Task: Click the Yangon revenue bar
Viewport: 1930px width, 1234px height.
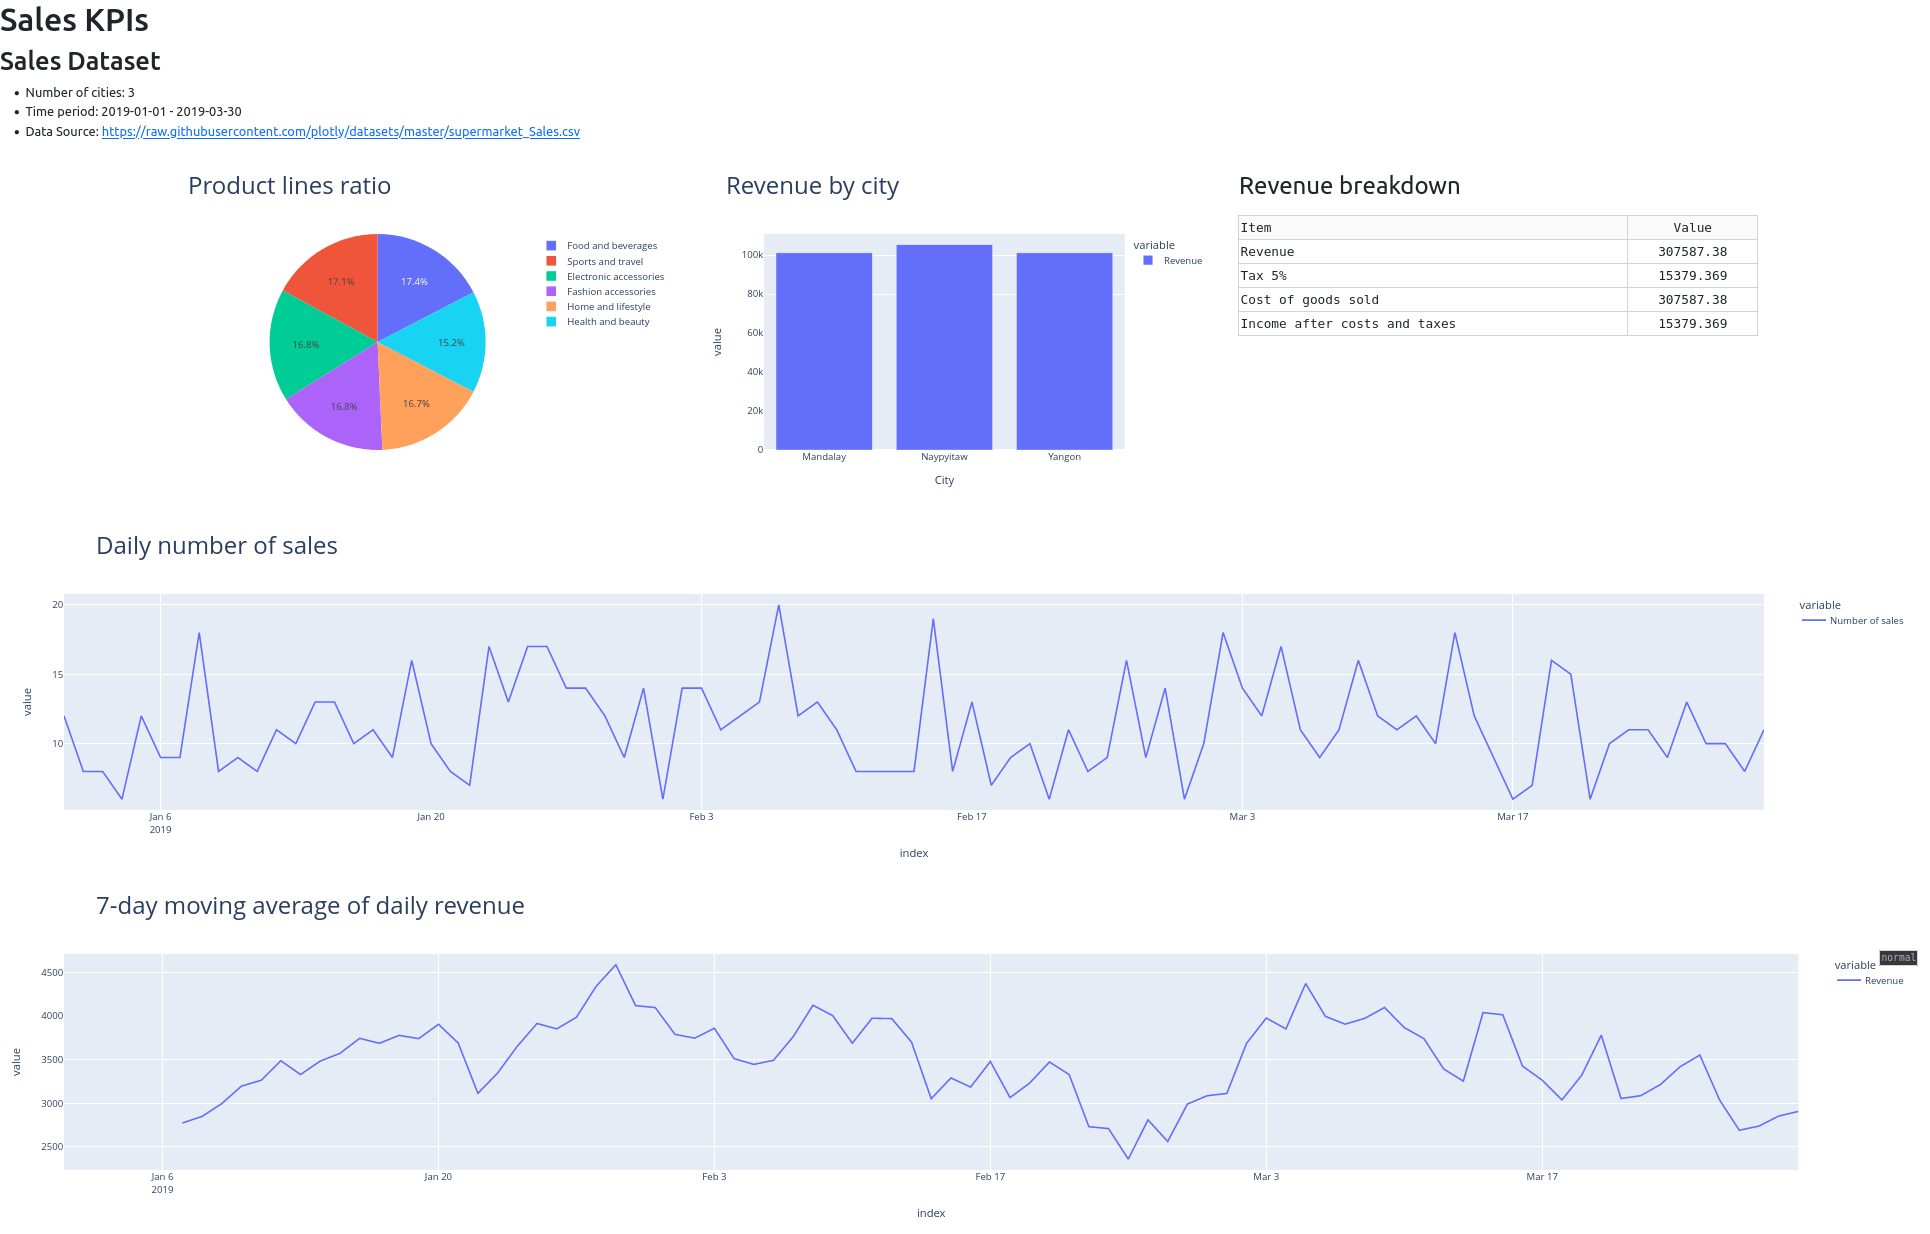Action: point(1064,351)
